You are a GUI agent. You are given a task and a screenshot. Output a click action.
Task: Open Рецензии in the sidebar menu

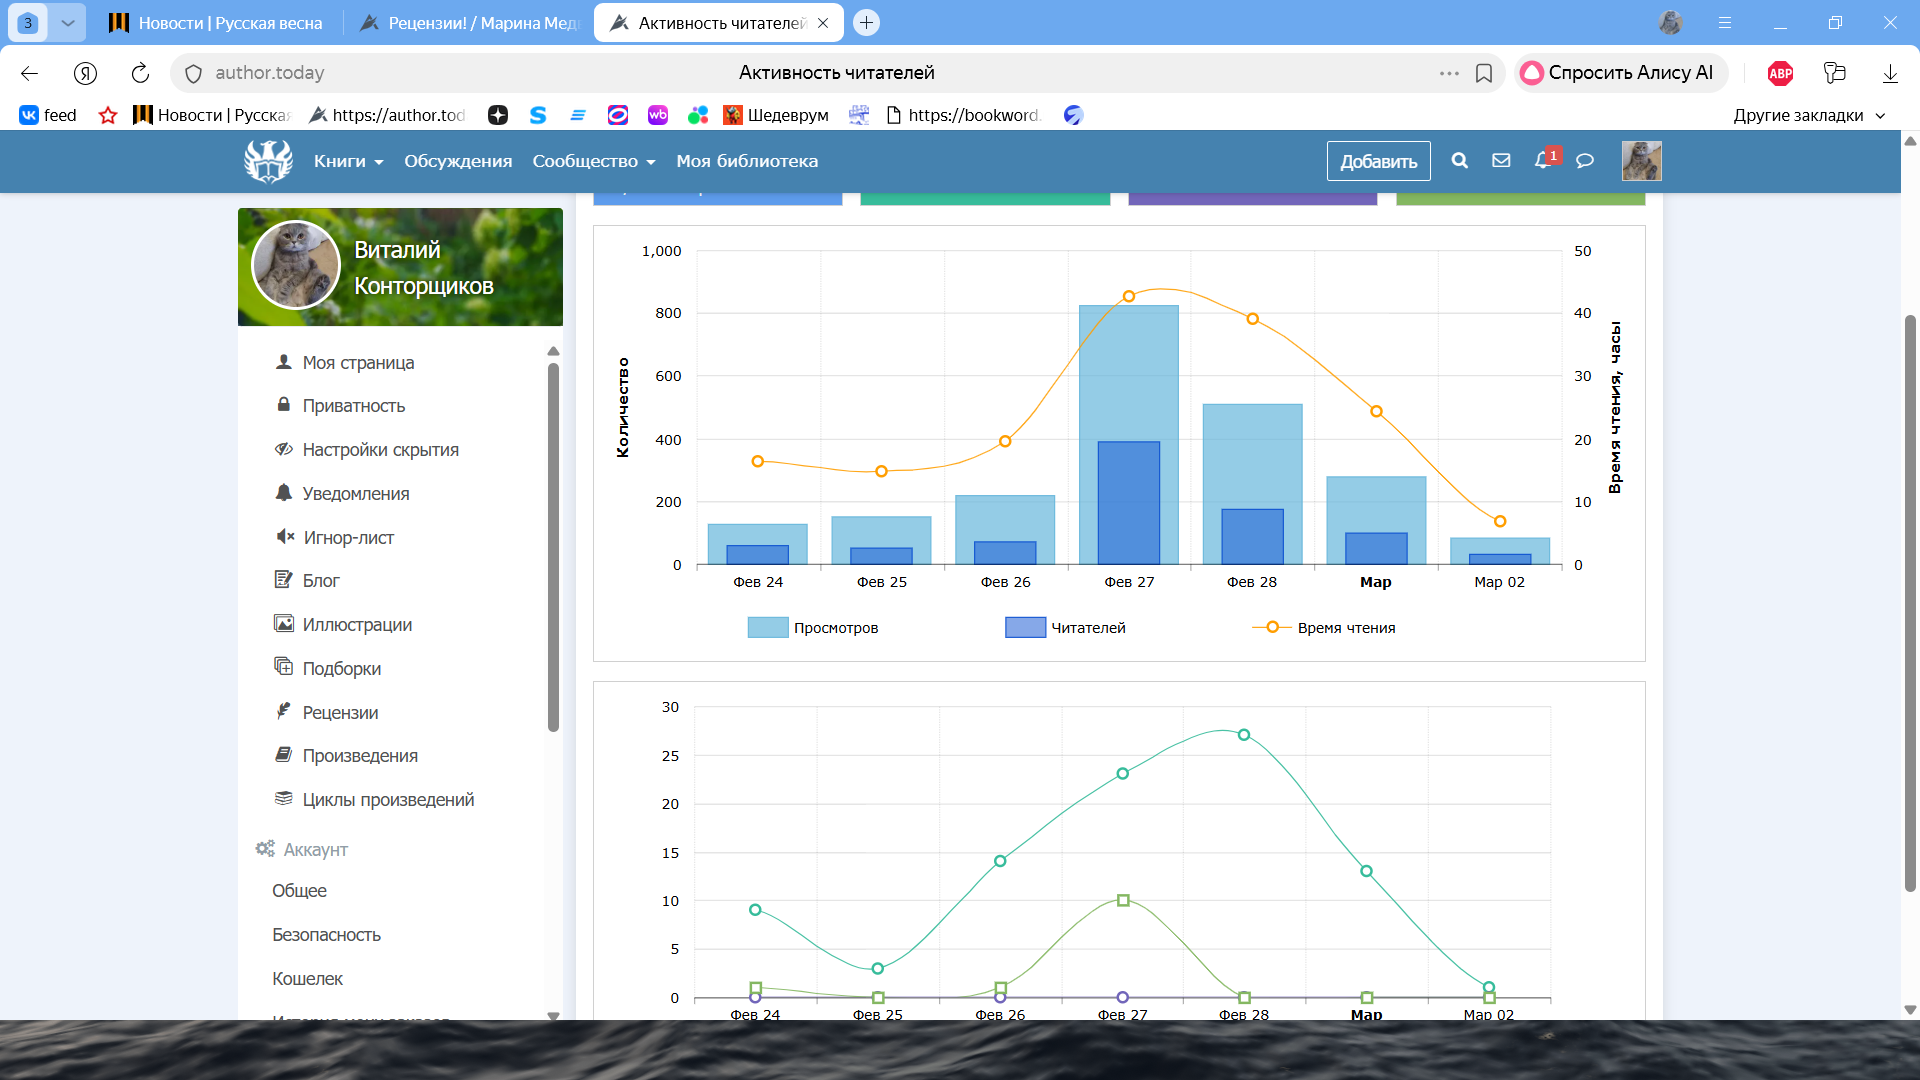coord(340,712)
